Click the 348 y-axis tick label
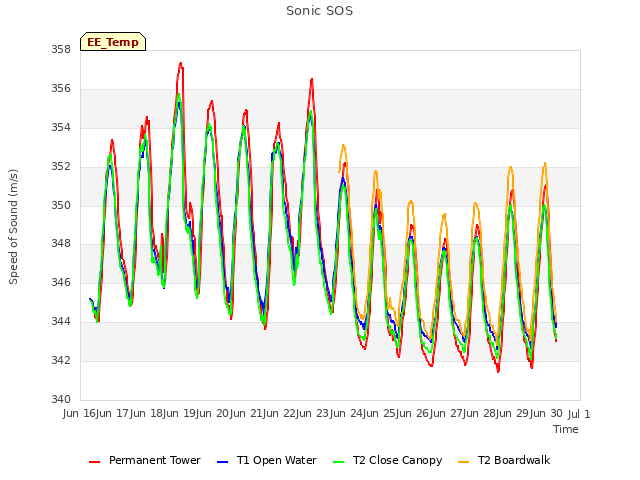The width and height of the screenshot is (640, 480). [x=61, y=244]
